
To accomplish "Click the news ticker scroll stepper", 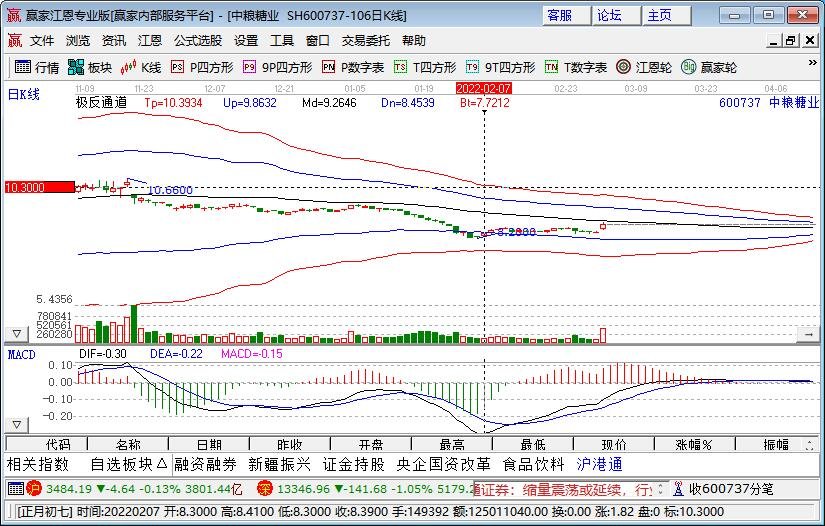I will (661, 489).
